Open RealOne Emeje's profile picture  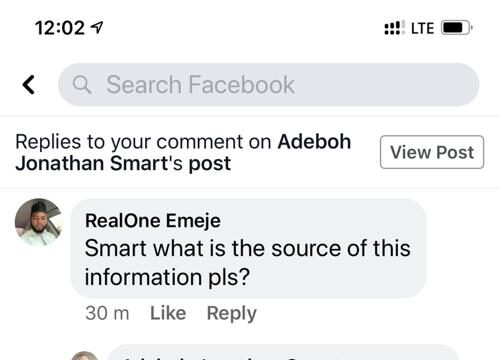(x=39, y=222)
